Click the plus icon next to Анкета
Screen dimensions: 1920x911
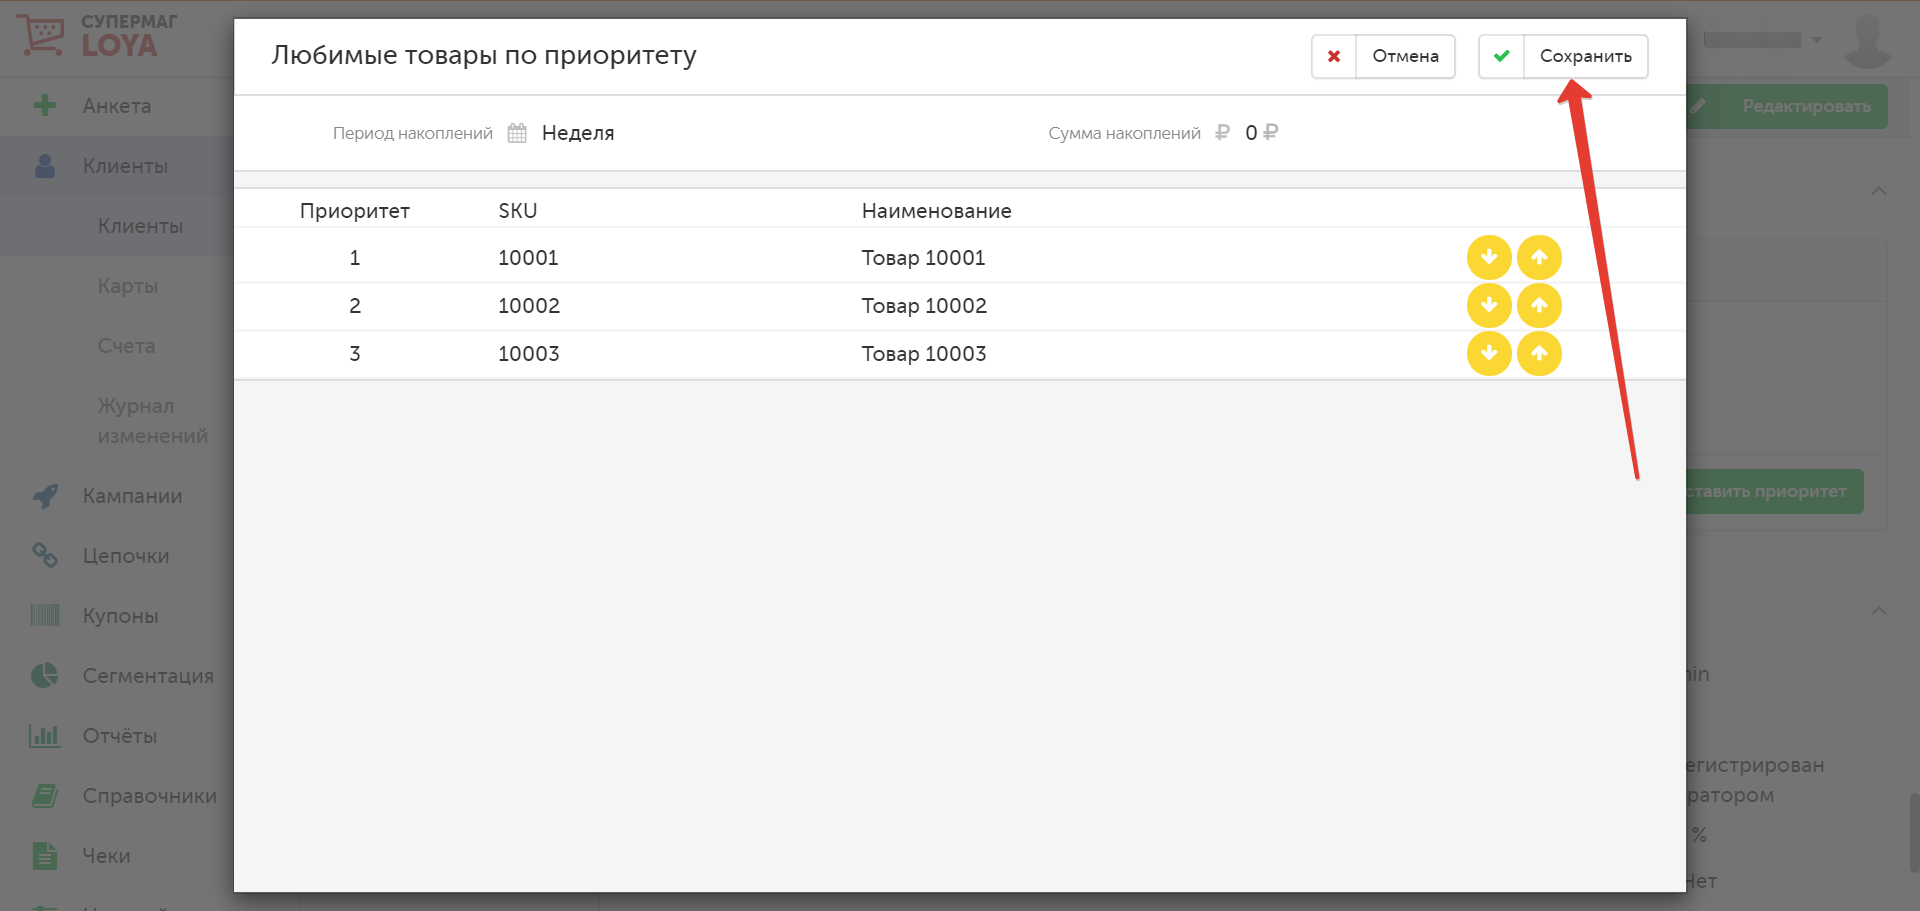[45, 105]
